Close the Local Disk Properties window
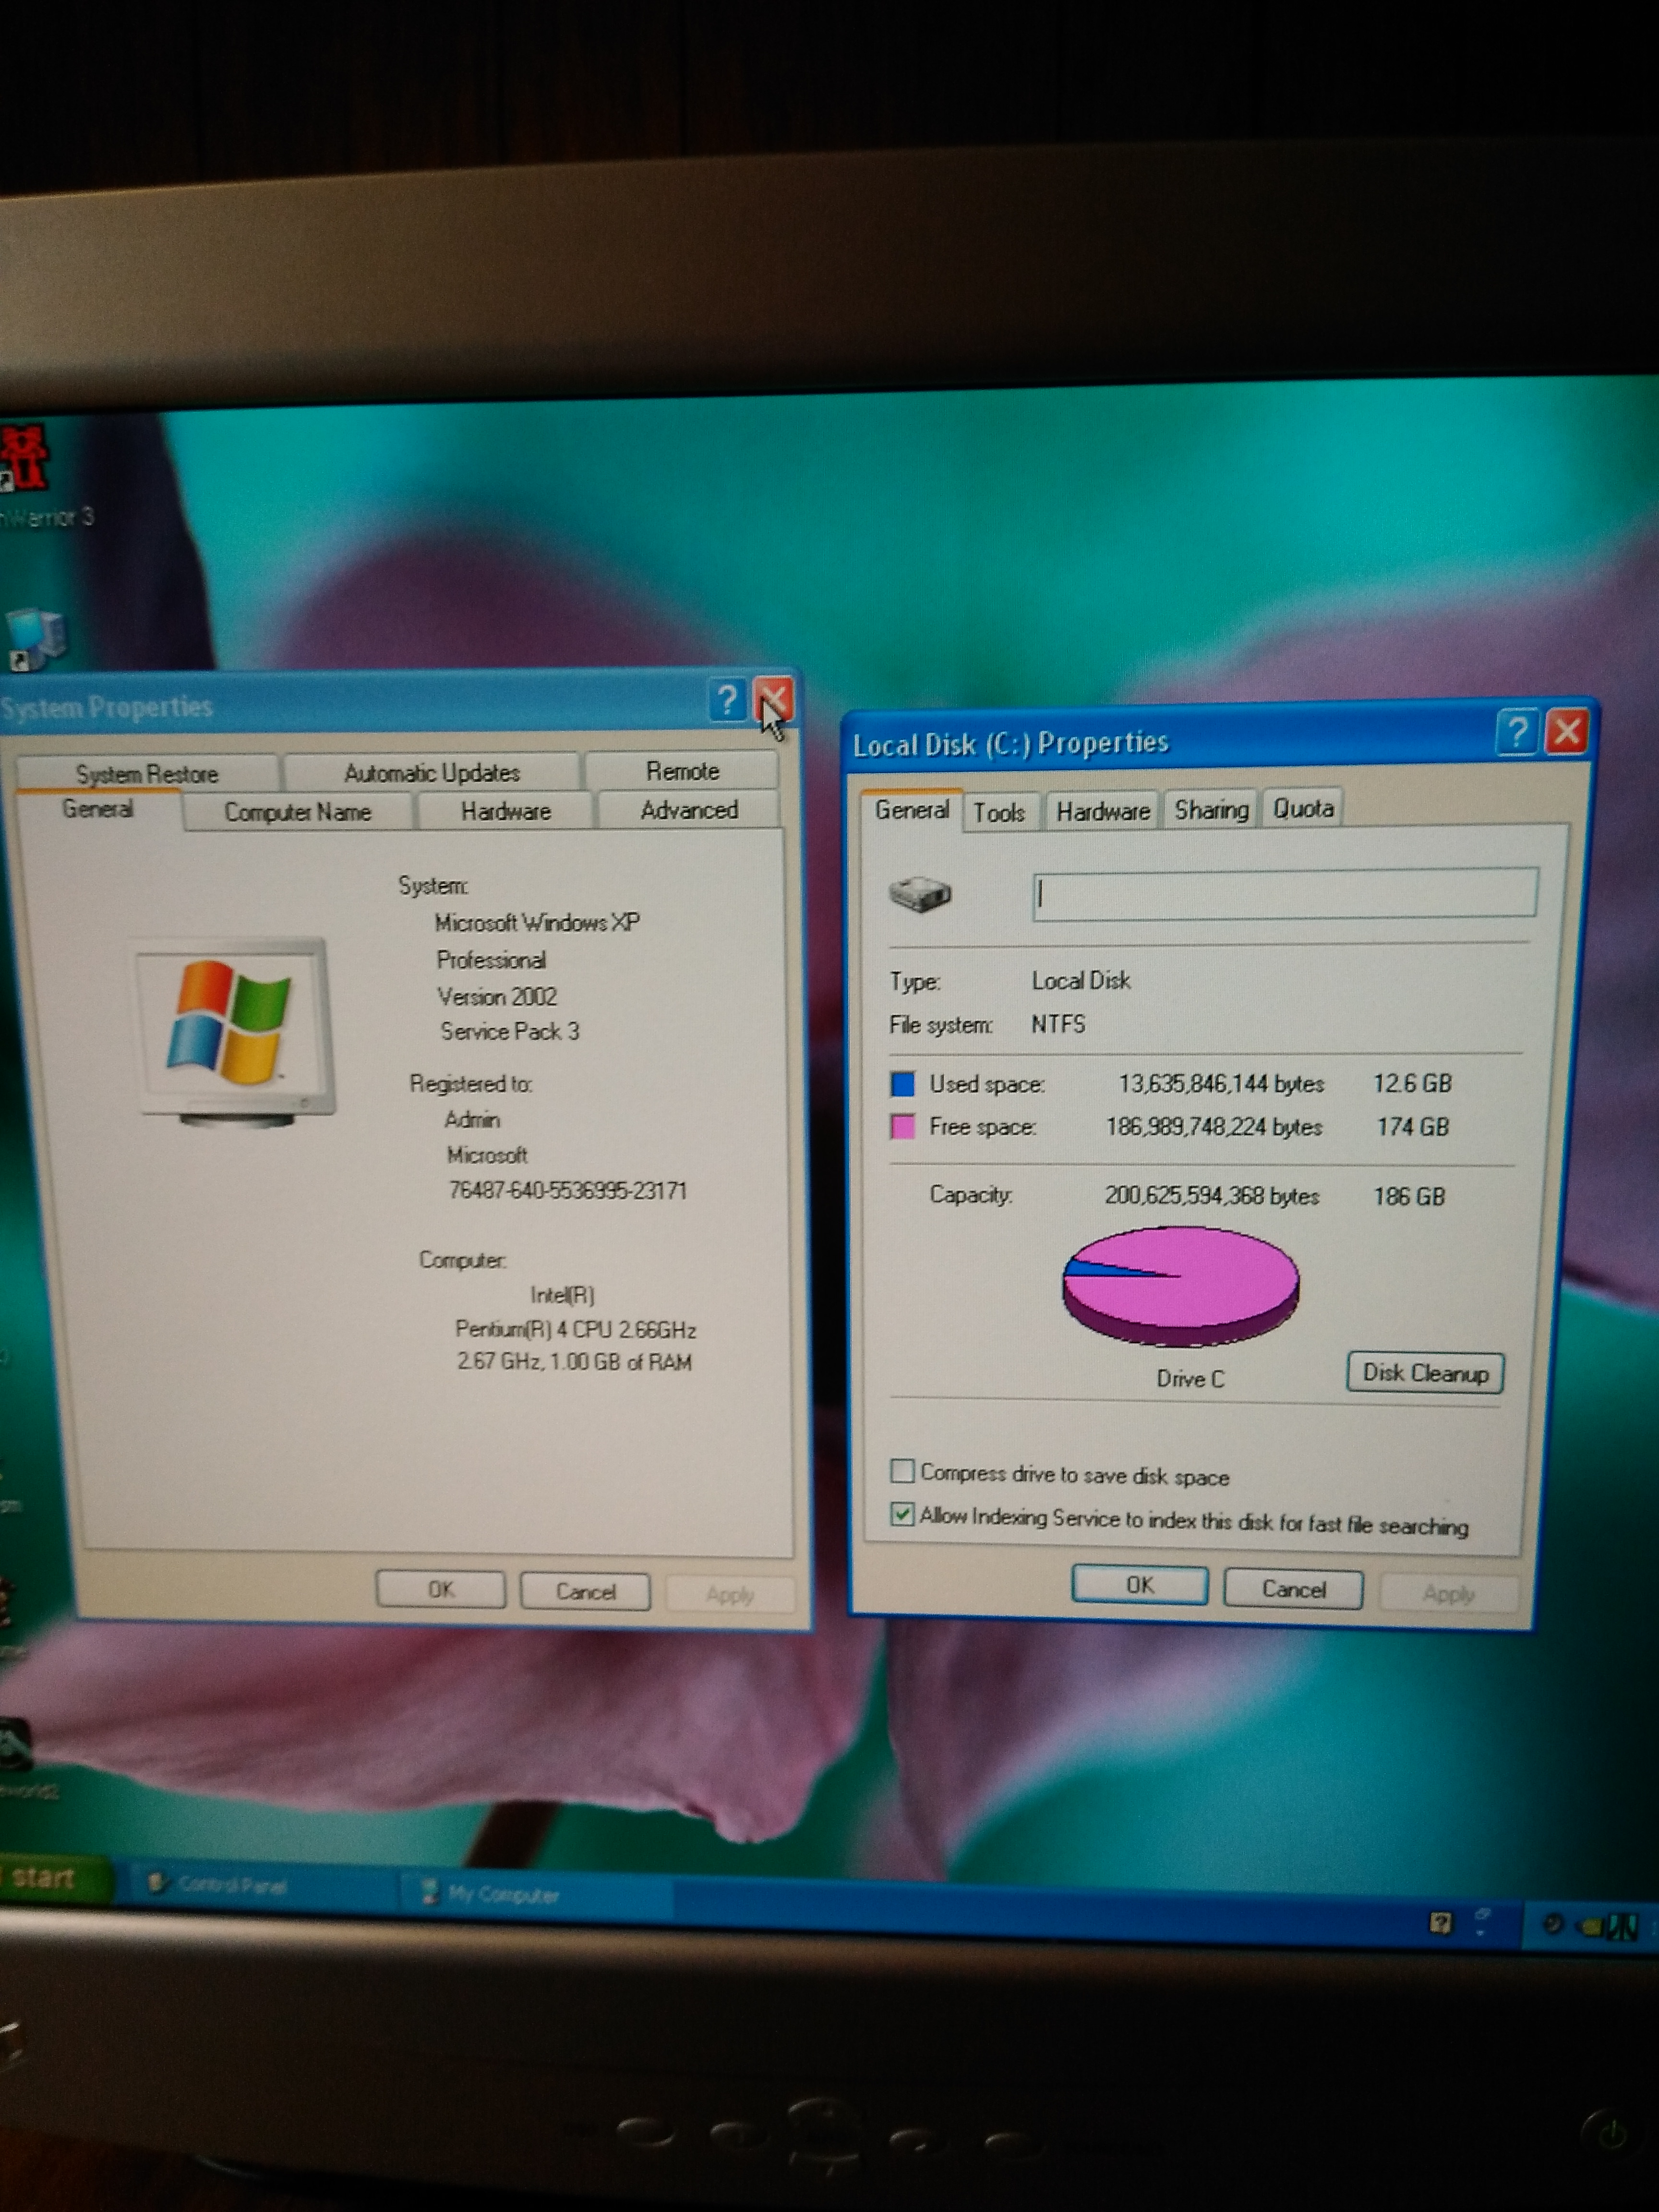Image resolution: width=1659 pixels, height=2212 pixels. tap(1567, 732)
